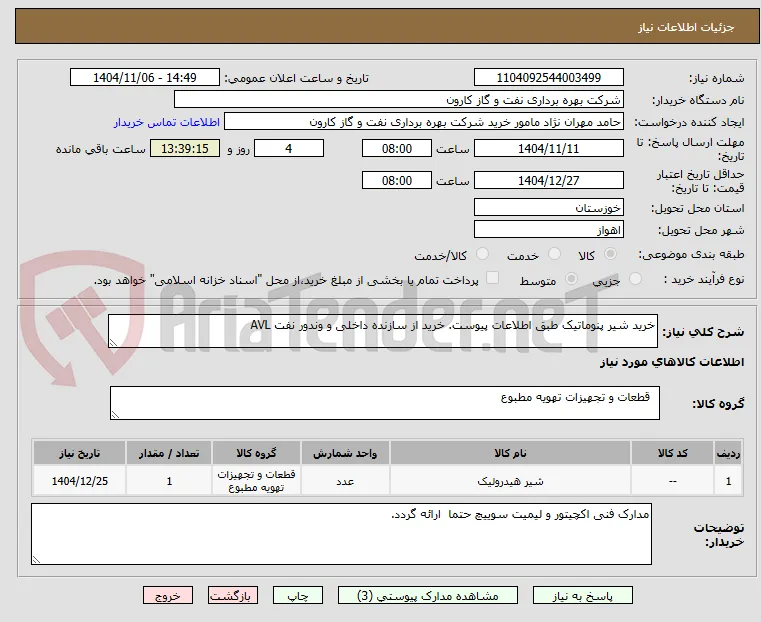Toggle the اسناد خزانه اسلامی payment checkbox
Screen dimensions: 761x622
tap(493, 278)
